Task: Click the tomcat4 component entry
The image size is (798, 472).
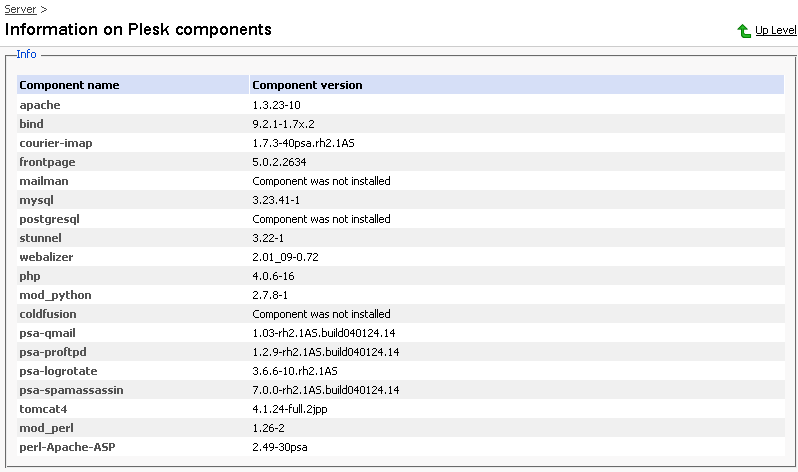Action: [x=43, y=409]
